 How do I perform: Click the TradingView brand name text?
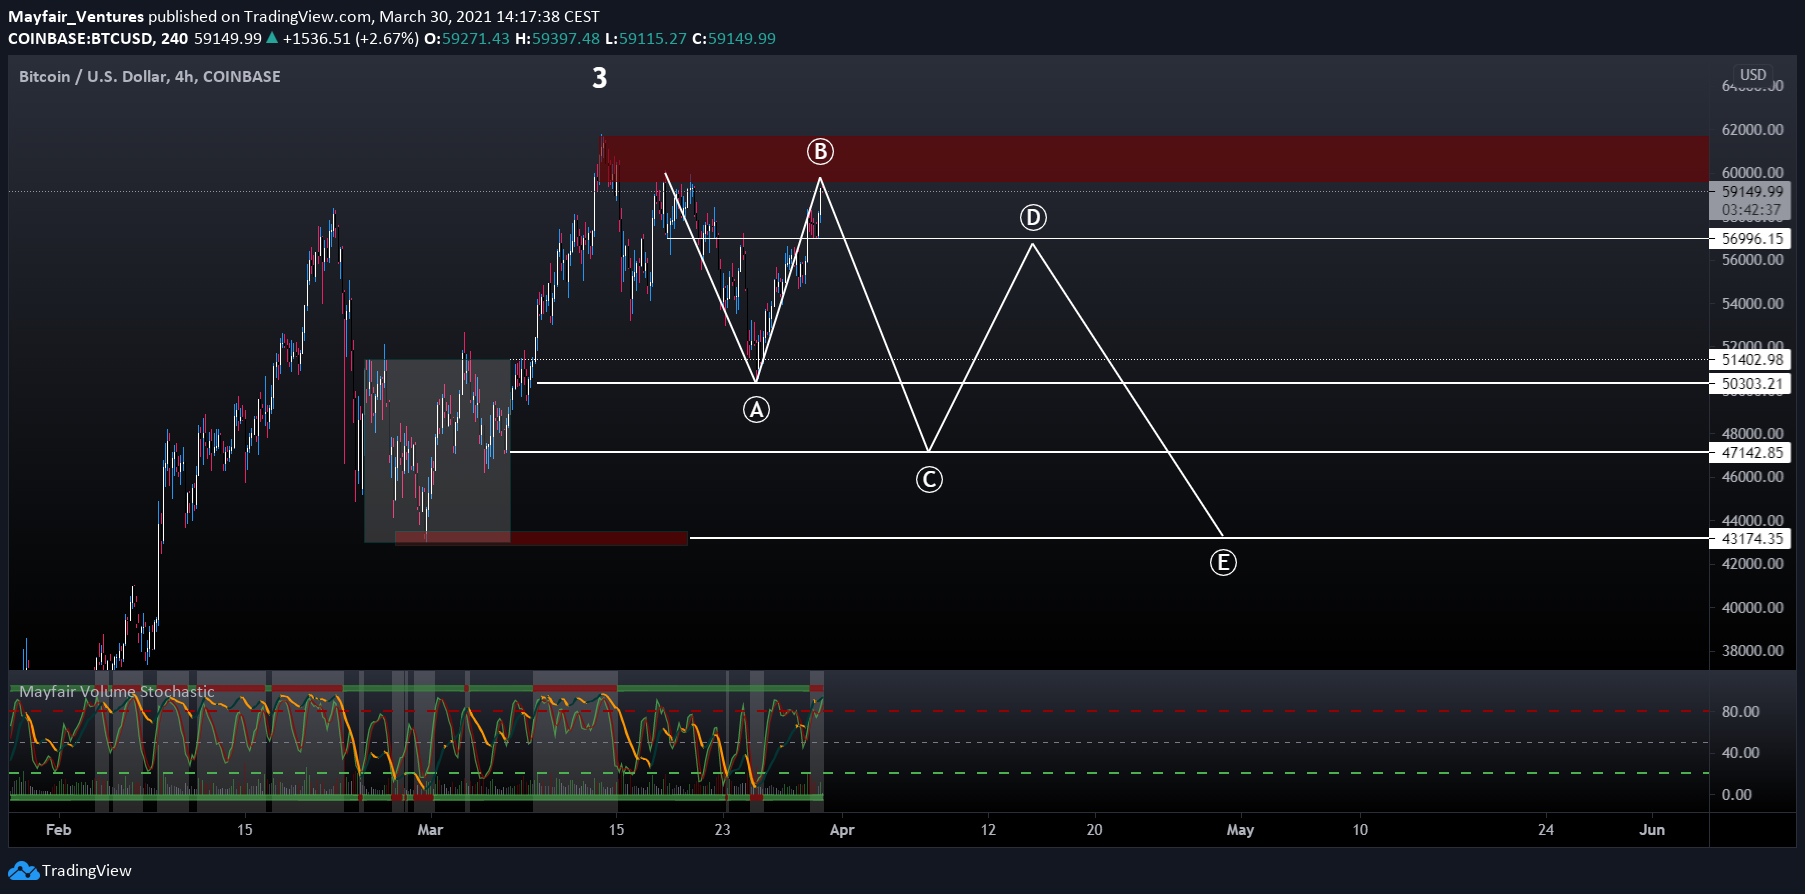[x=87, y=871]
